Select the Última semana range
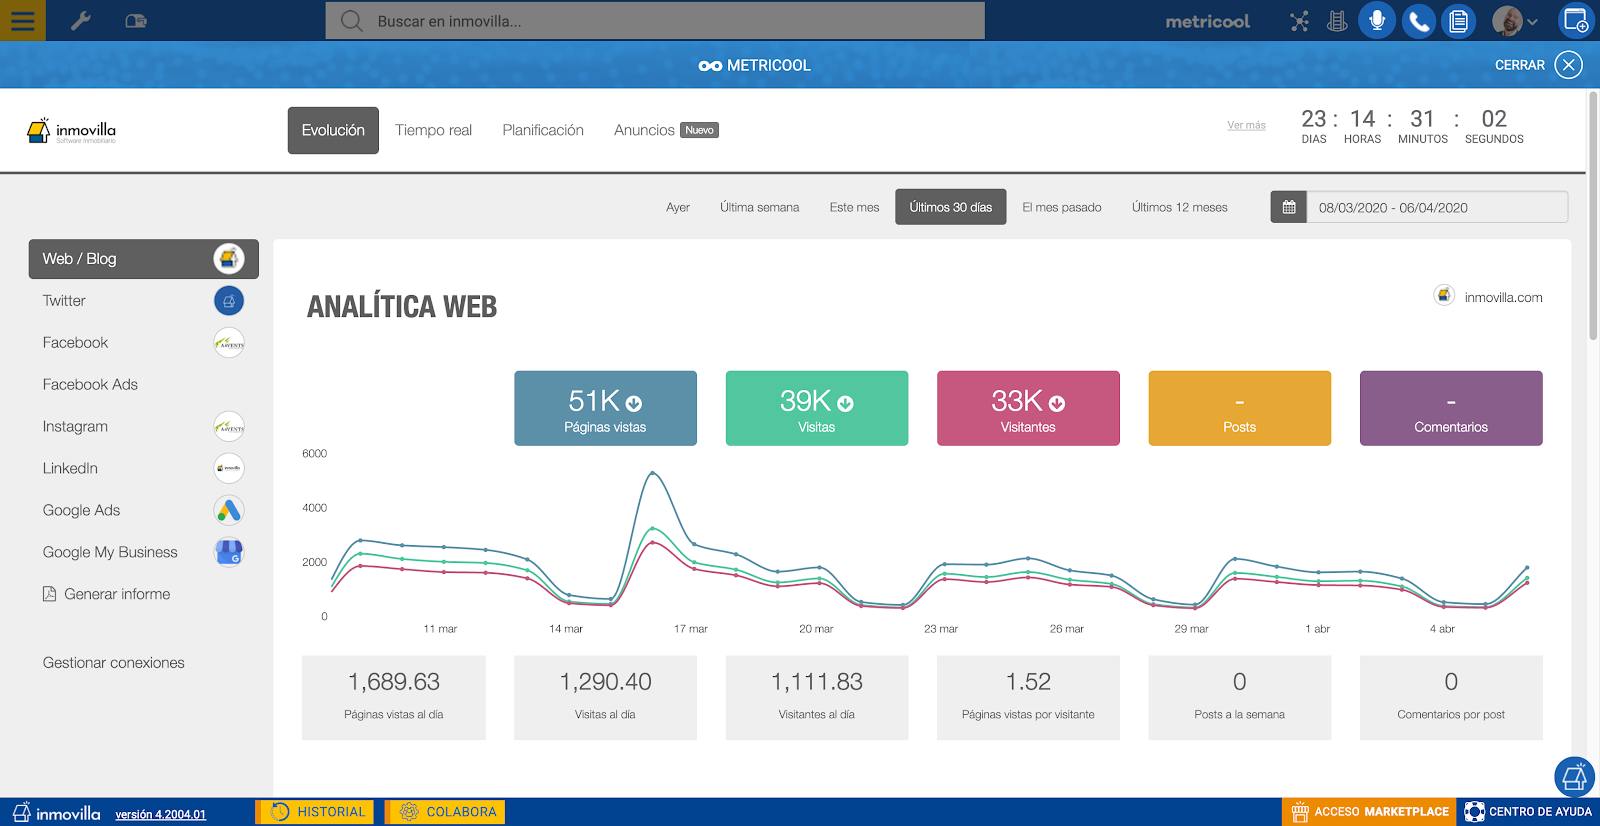This screenshot has width=1600, height=826. 760,207
